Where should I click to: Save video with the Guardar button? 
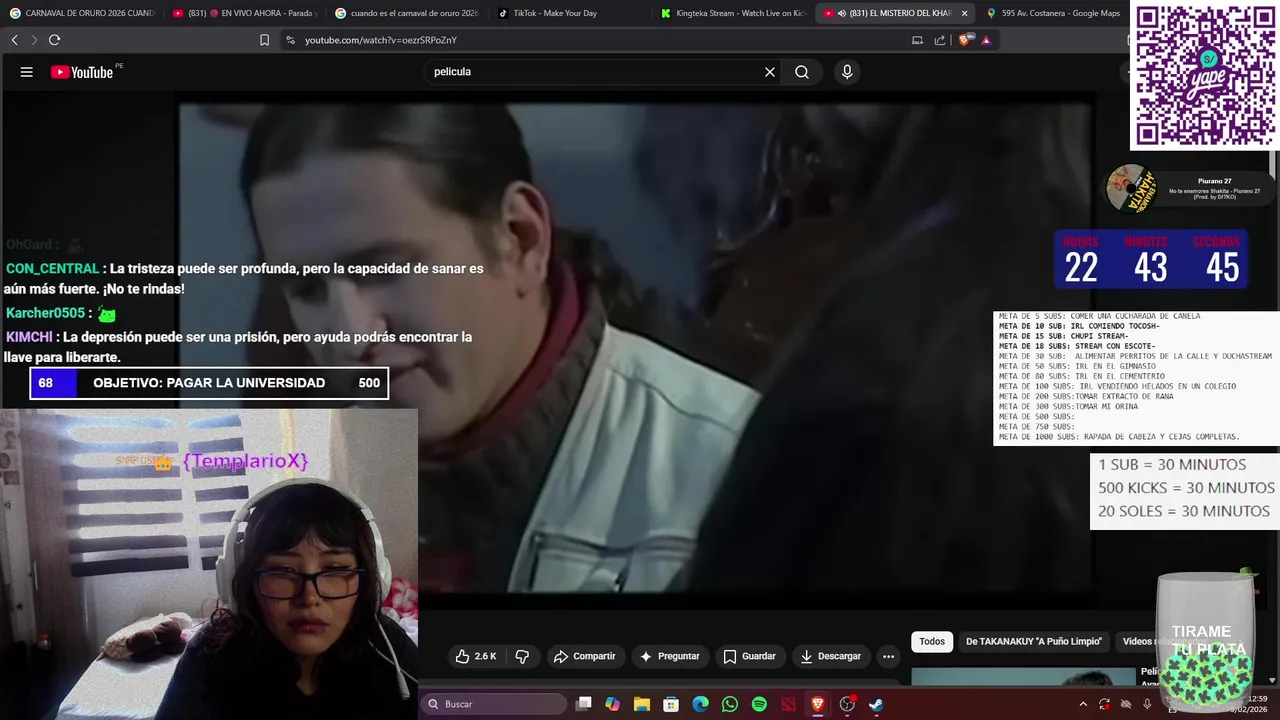point(749,656)
